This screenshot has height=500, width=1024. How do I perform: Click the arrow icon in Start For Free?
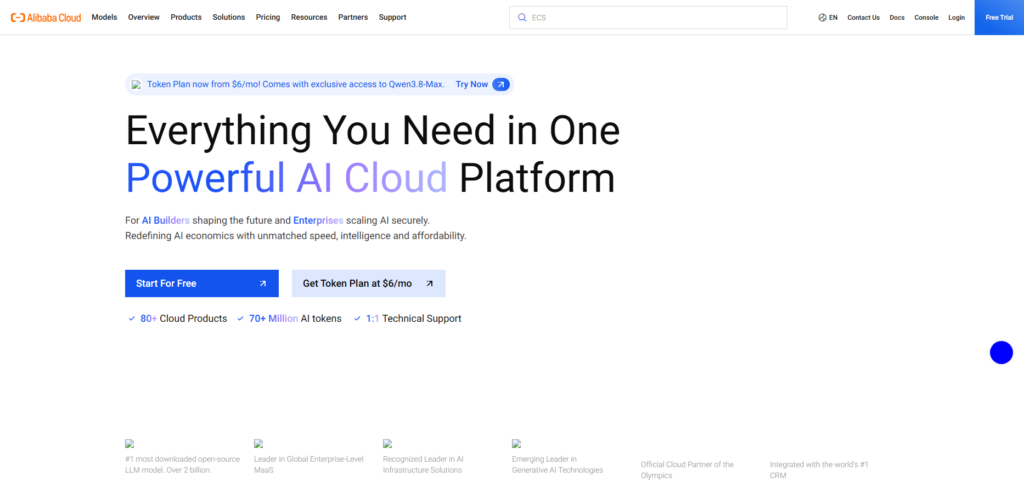tap(263, 283)
